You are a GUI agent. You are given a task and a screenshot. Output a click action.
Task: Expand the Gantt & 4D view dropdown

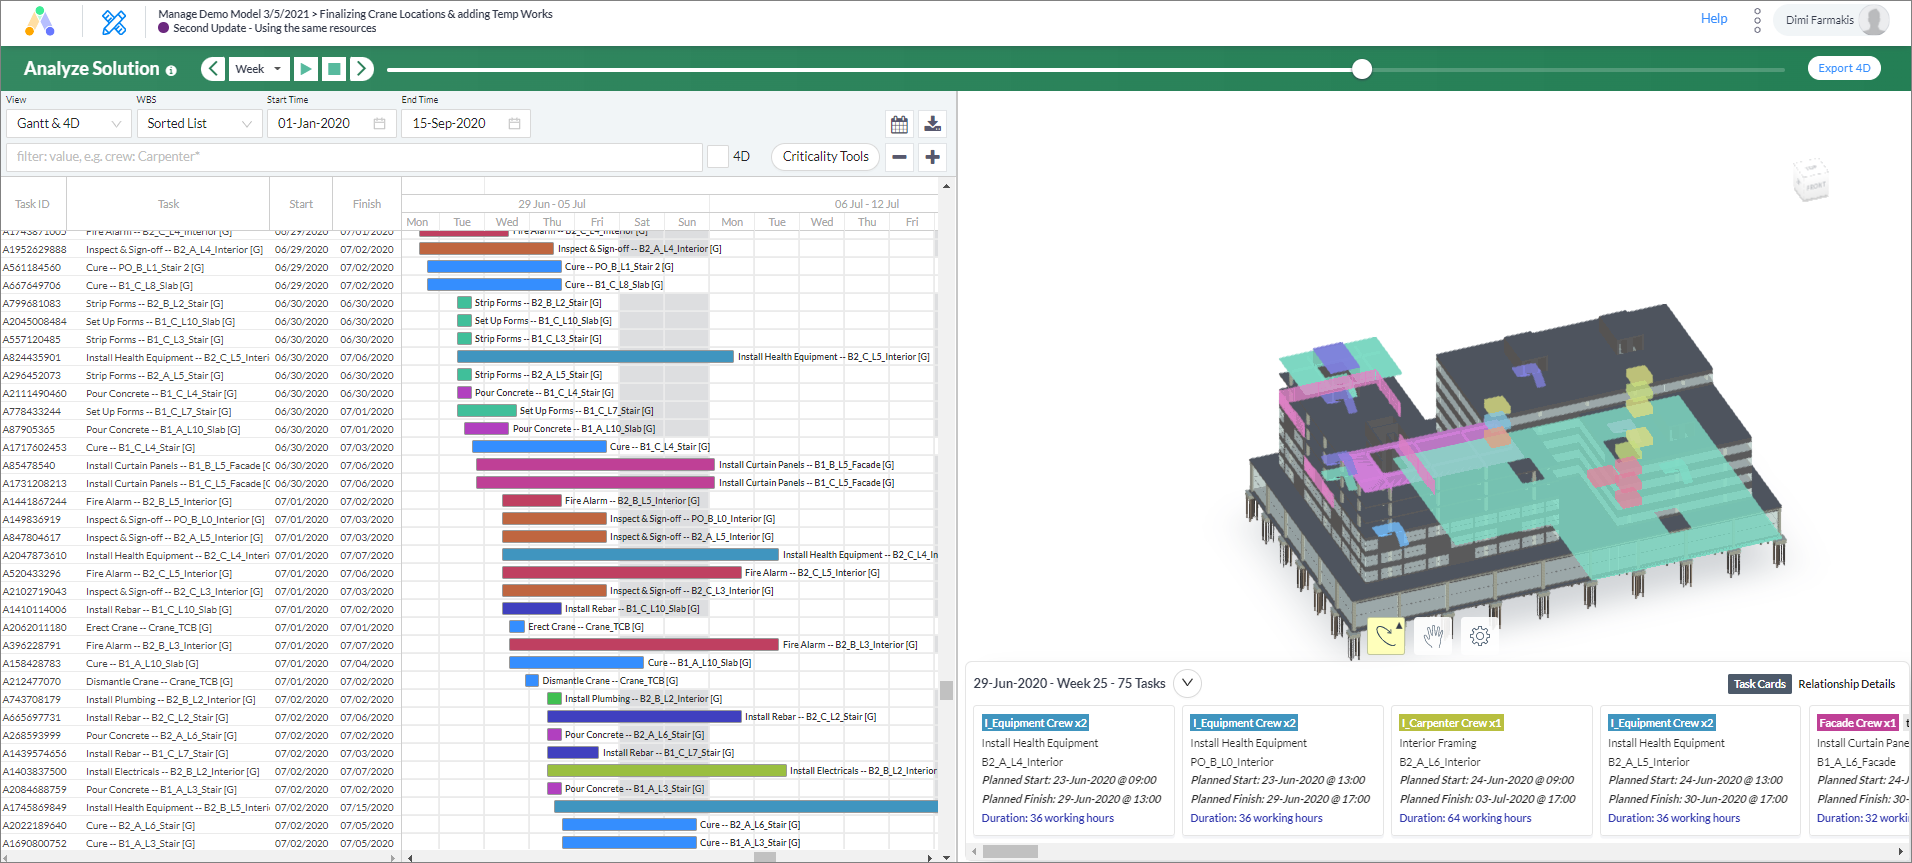(68, 124)
